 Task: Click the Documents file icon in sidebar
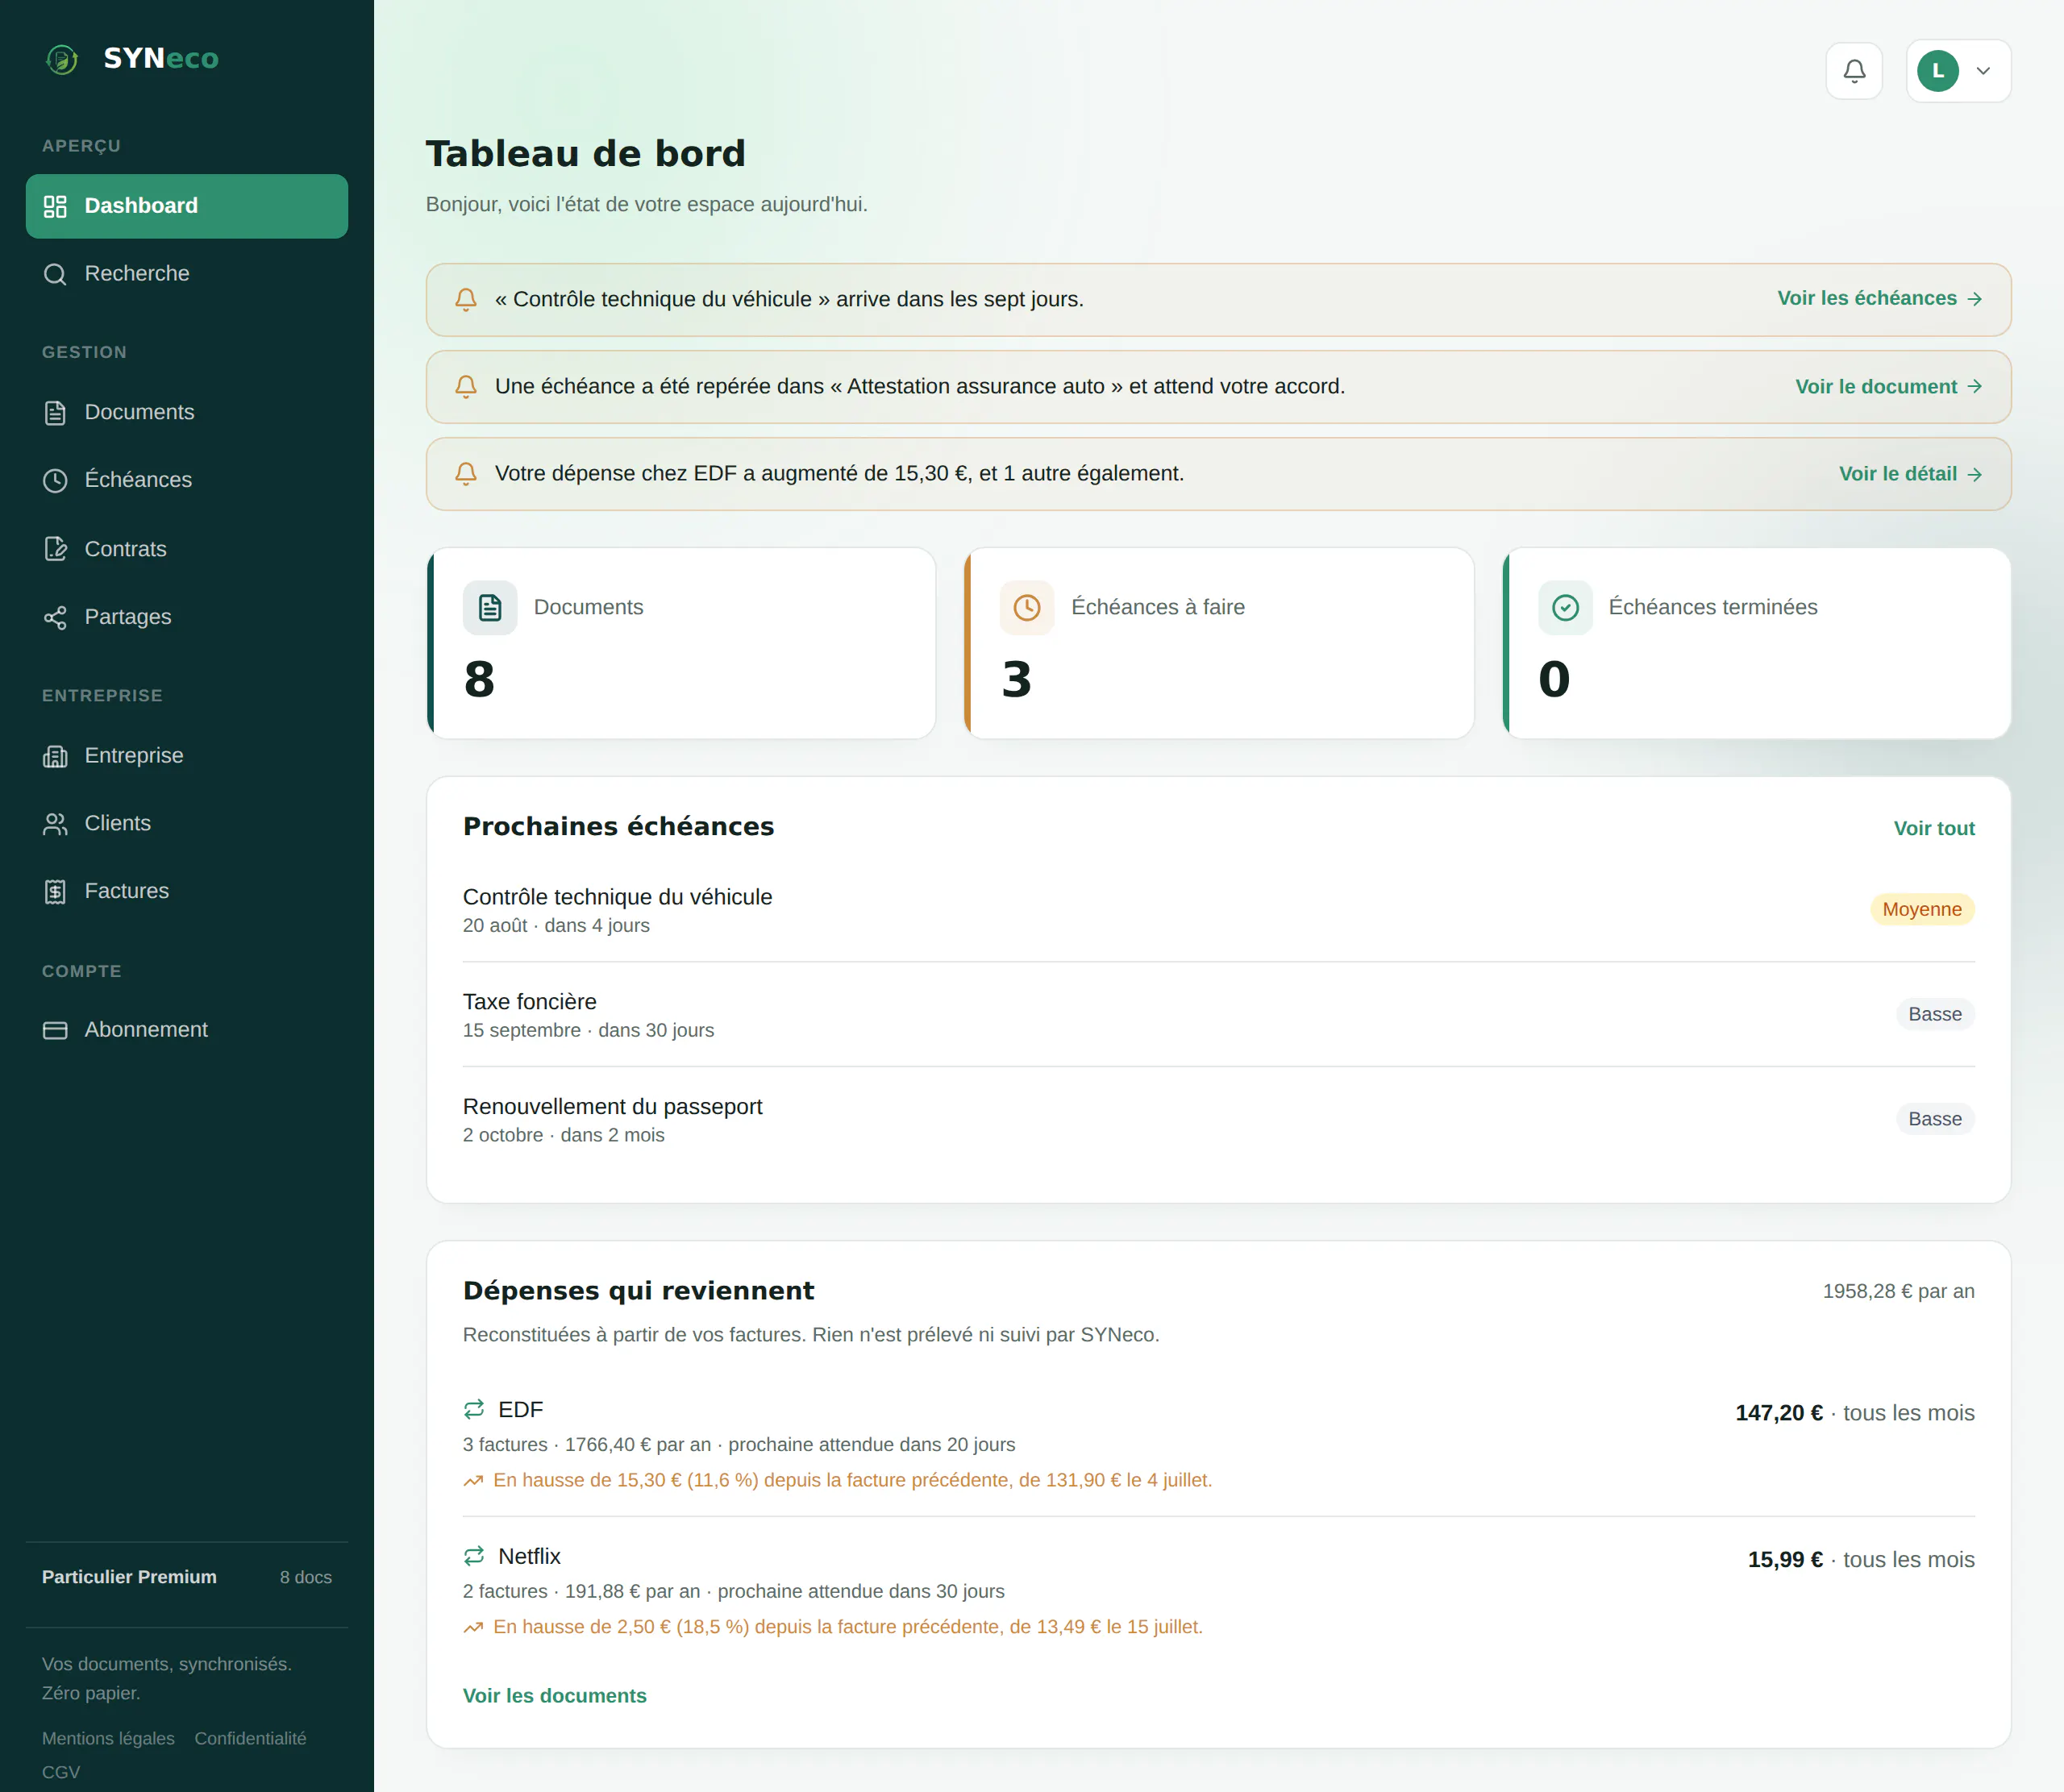pos(55,412)
